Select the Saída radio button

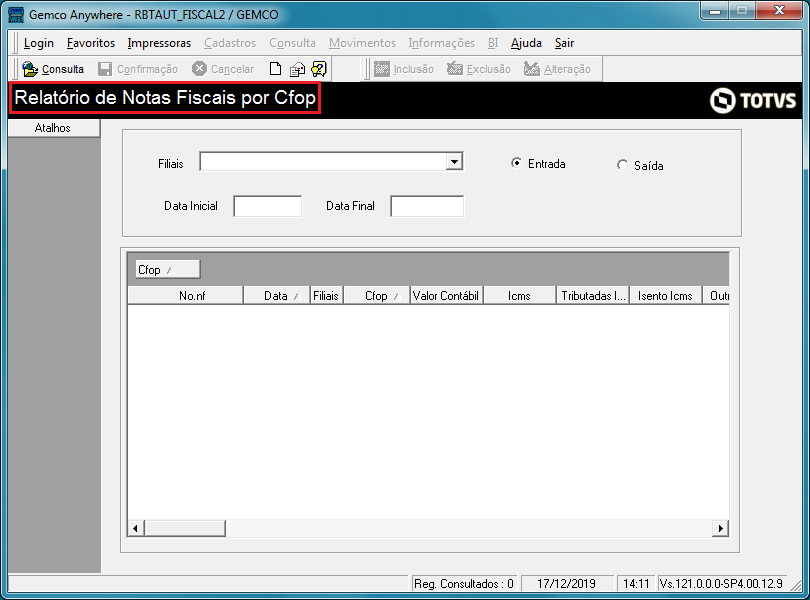[622, 165]
